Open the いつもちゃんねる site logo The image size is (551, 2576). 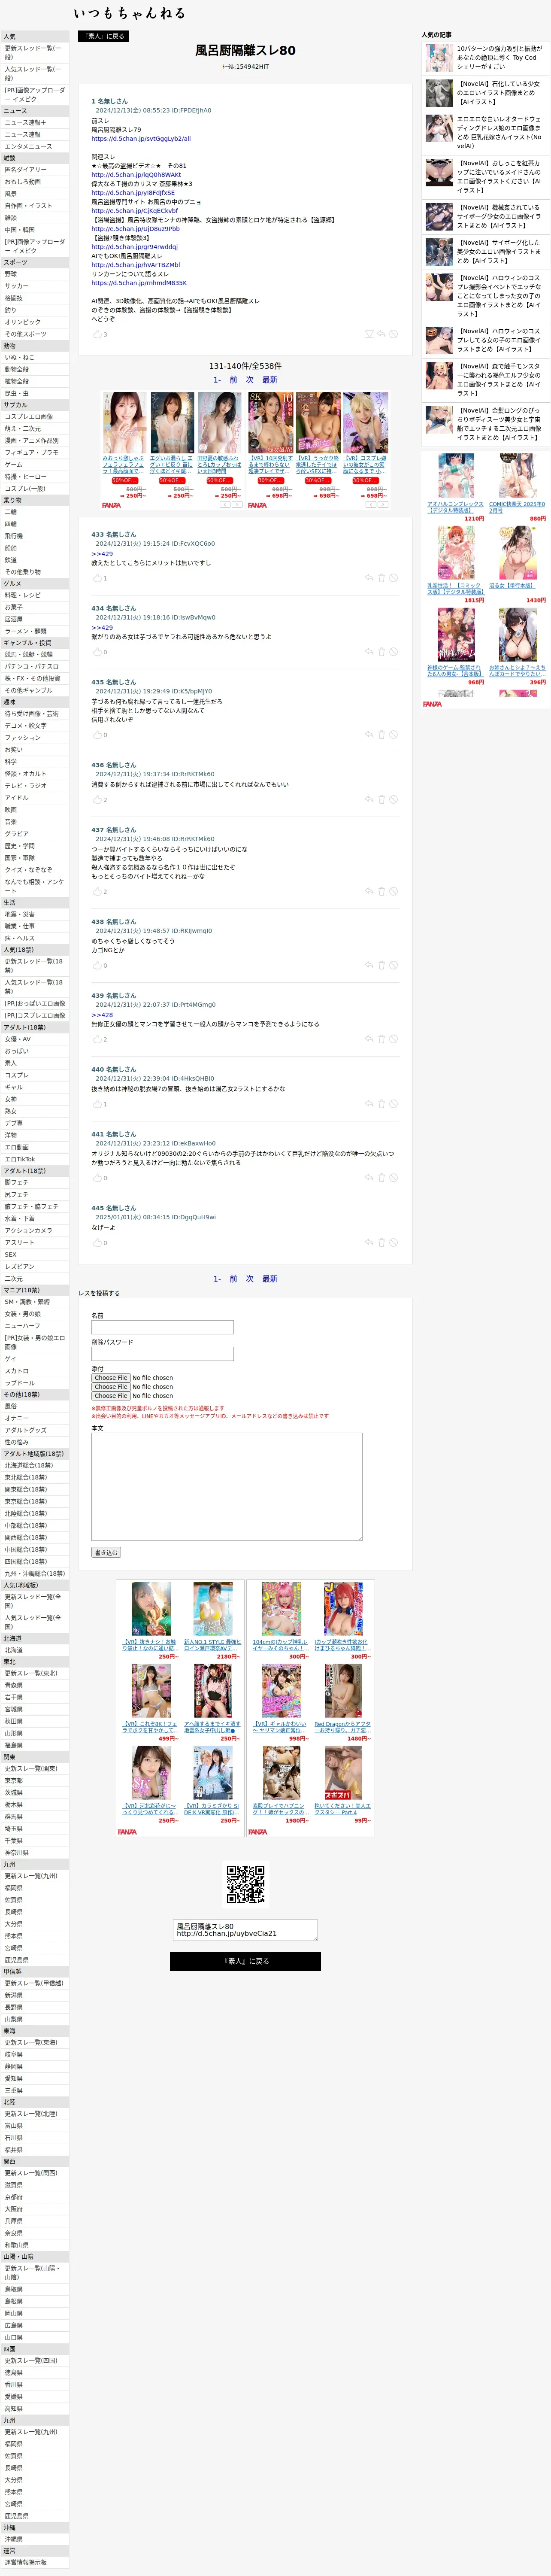point(129,13)
